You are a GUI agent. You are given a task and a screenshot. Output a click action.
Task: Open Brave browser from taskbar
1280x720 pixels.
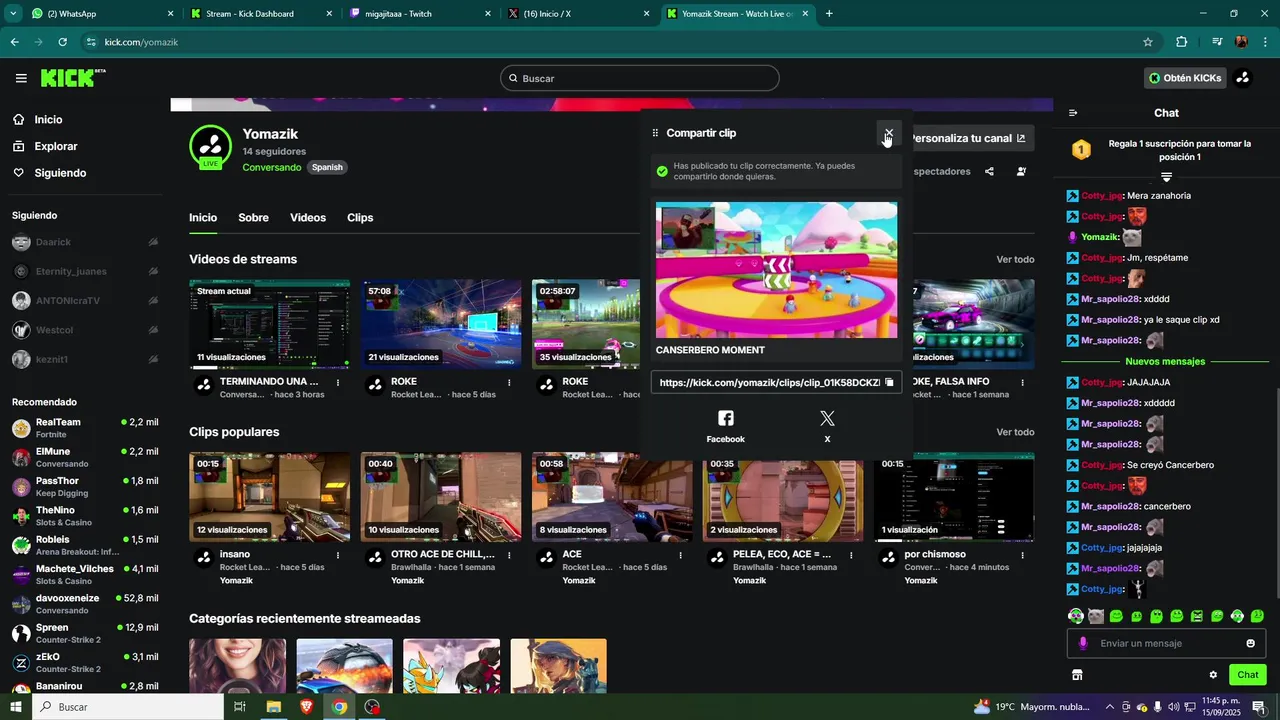pos(306,707)
